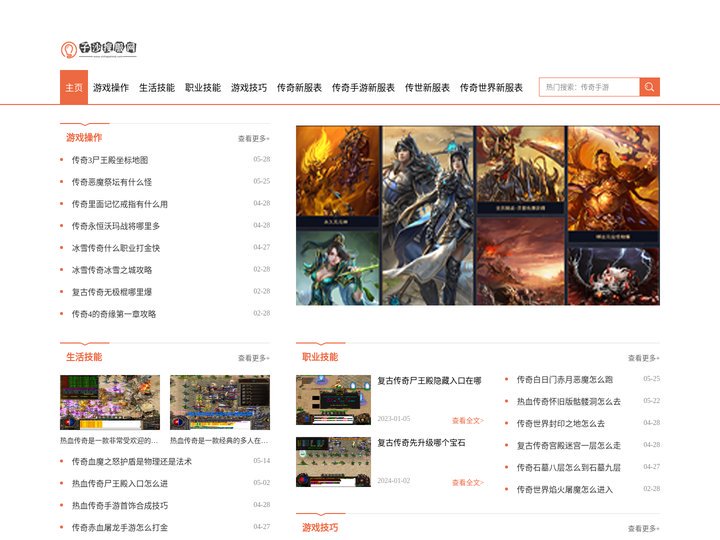Open the 生活技能 navigation menu item
Screen dimensions: 720x540
point(157,87)
